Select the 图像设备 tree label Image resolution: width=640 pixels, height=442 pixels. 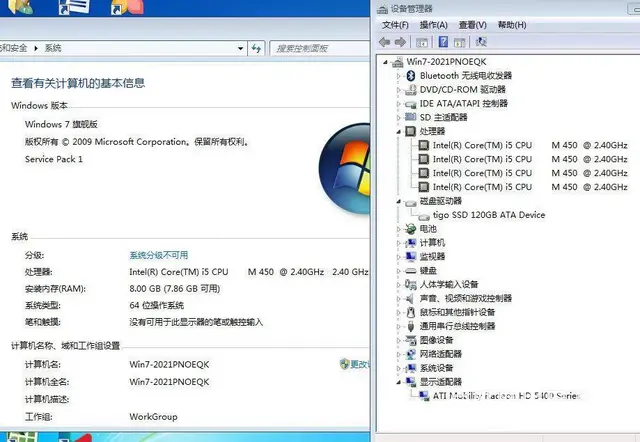click(x=436, y=340)
